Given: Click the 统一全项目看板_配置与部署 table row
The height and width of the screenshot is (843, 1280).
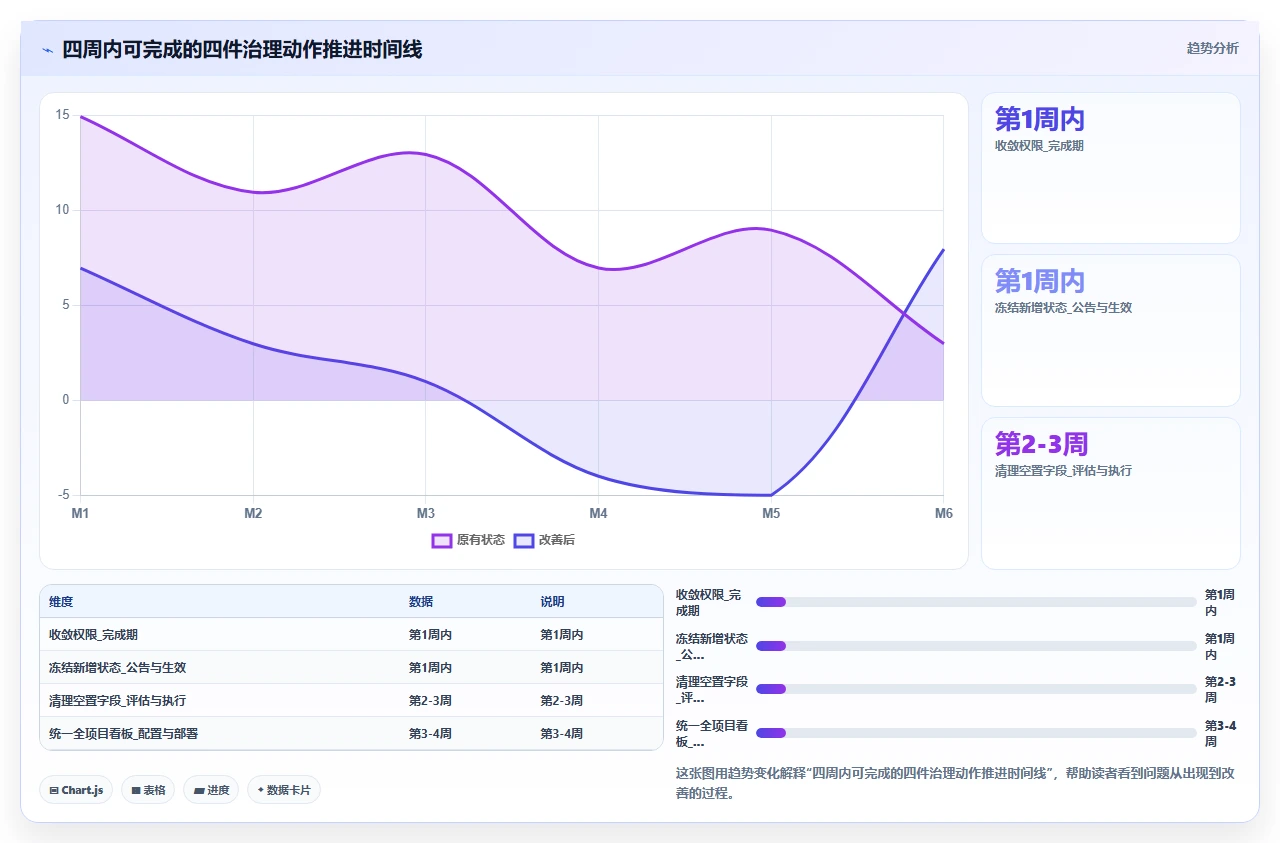Looking at the screenshot, I should coord(351,733).
